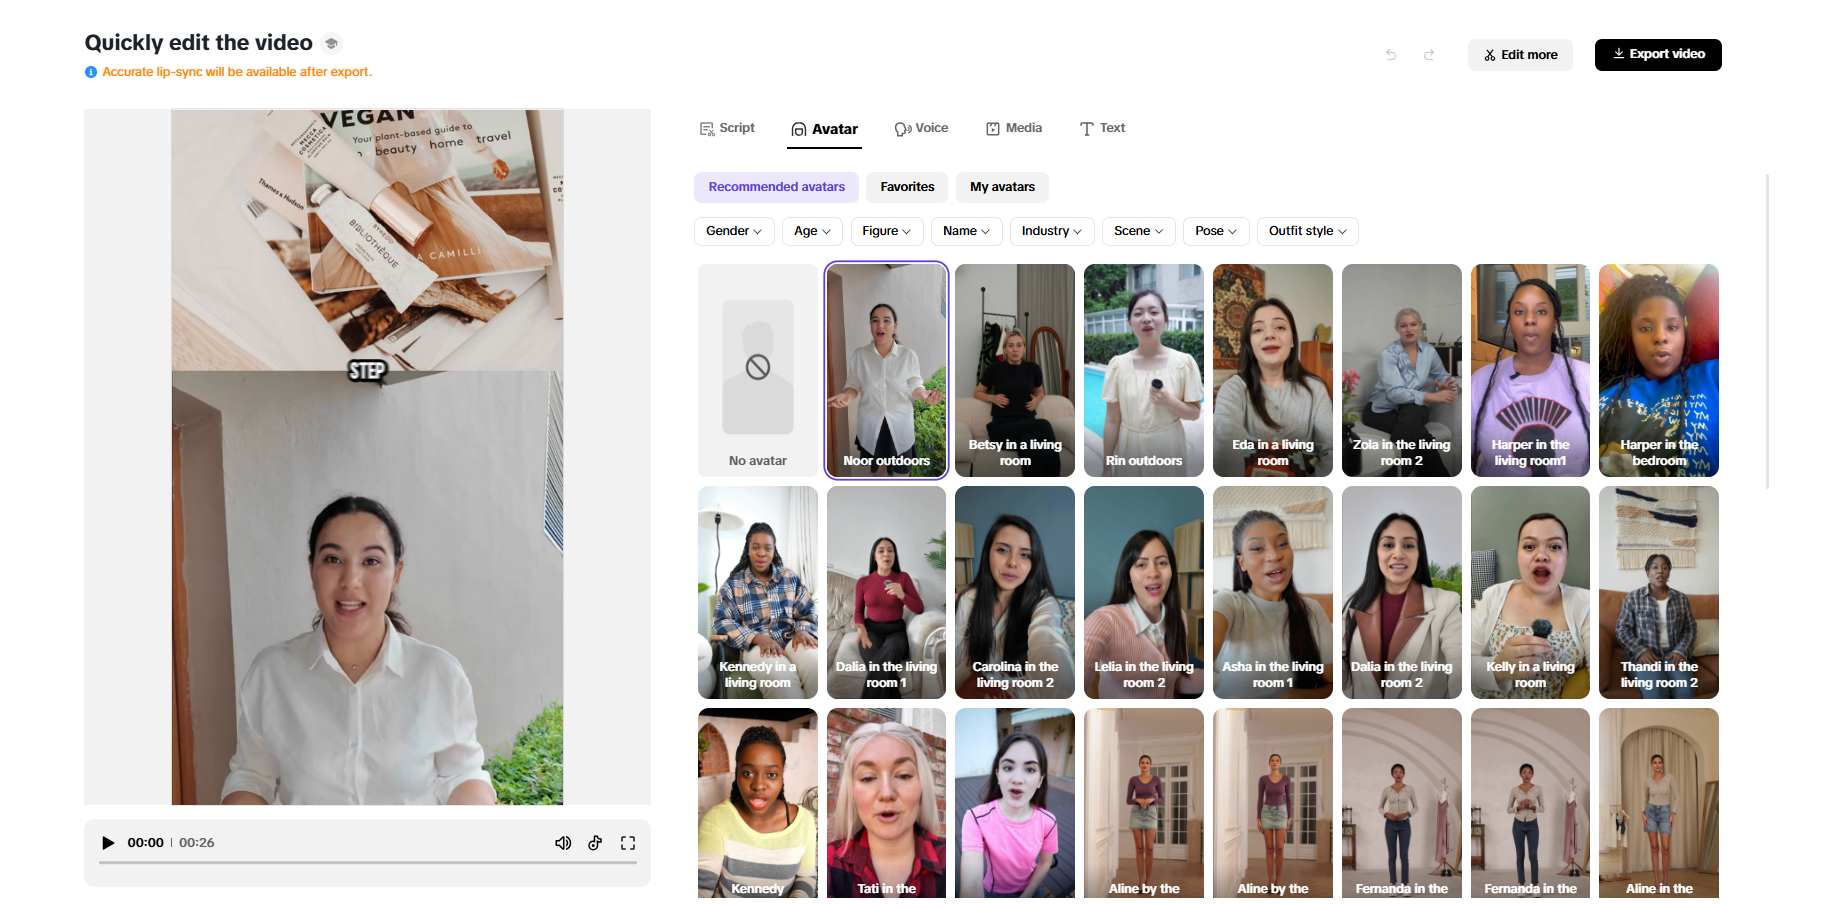Switch to the Voice tab

[x=921, y=128]
